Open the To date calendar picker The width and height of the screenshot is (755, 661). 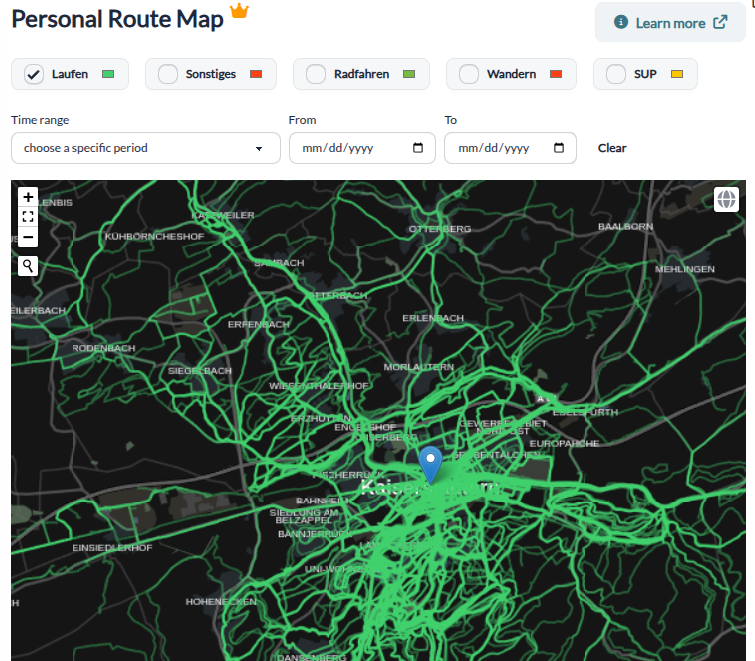coord(559,148)
